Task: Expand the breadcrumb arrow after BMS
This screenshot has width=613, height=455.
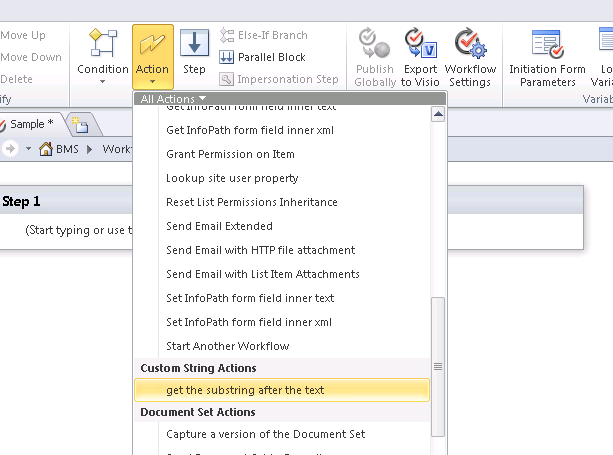Action: click(91, 149)
